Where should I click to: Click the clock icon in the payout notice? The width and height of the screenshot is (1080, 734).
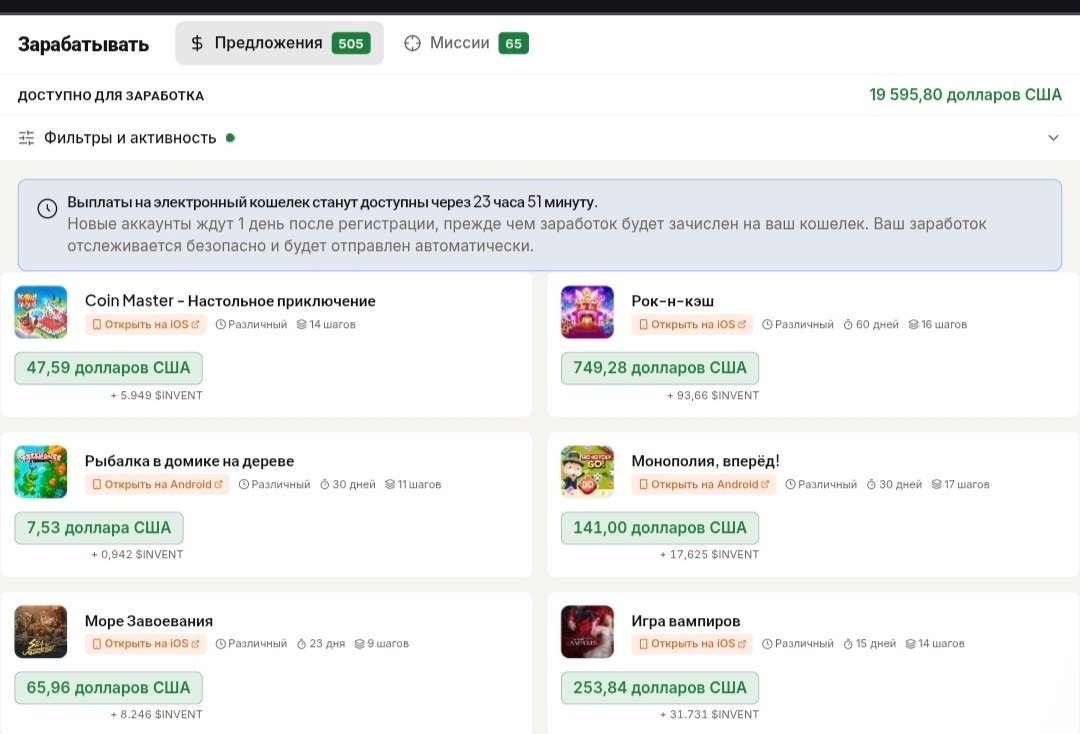click(x=47, y=209)
